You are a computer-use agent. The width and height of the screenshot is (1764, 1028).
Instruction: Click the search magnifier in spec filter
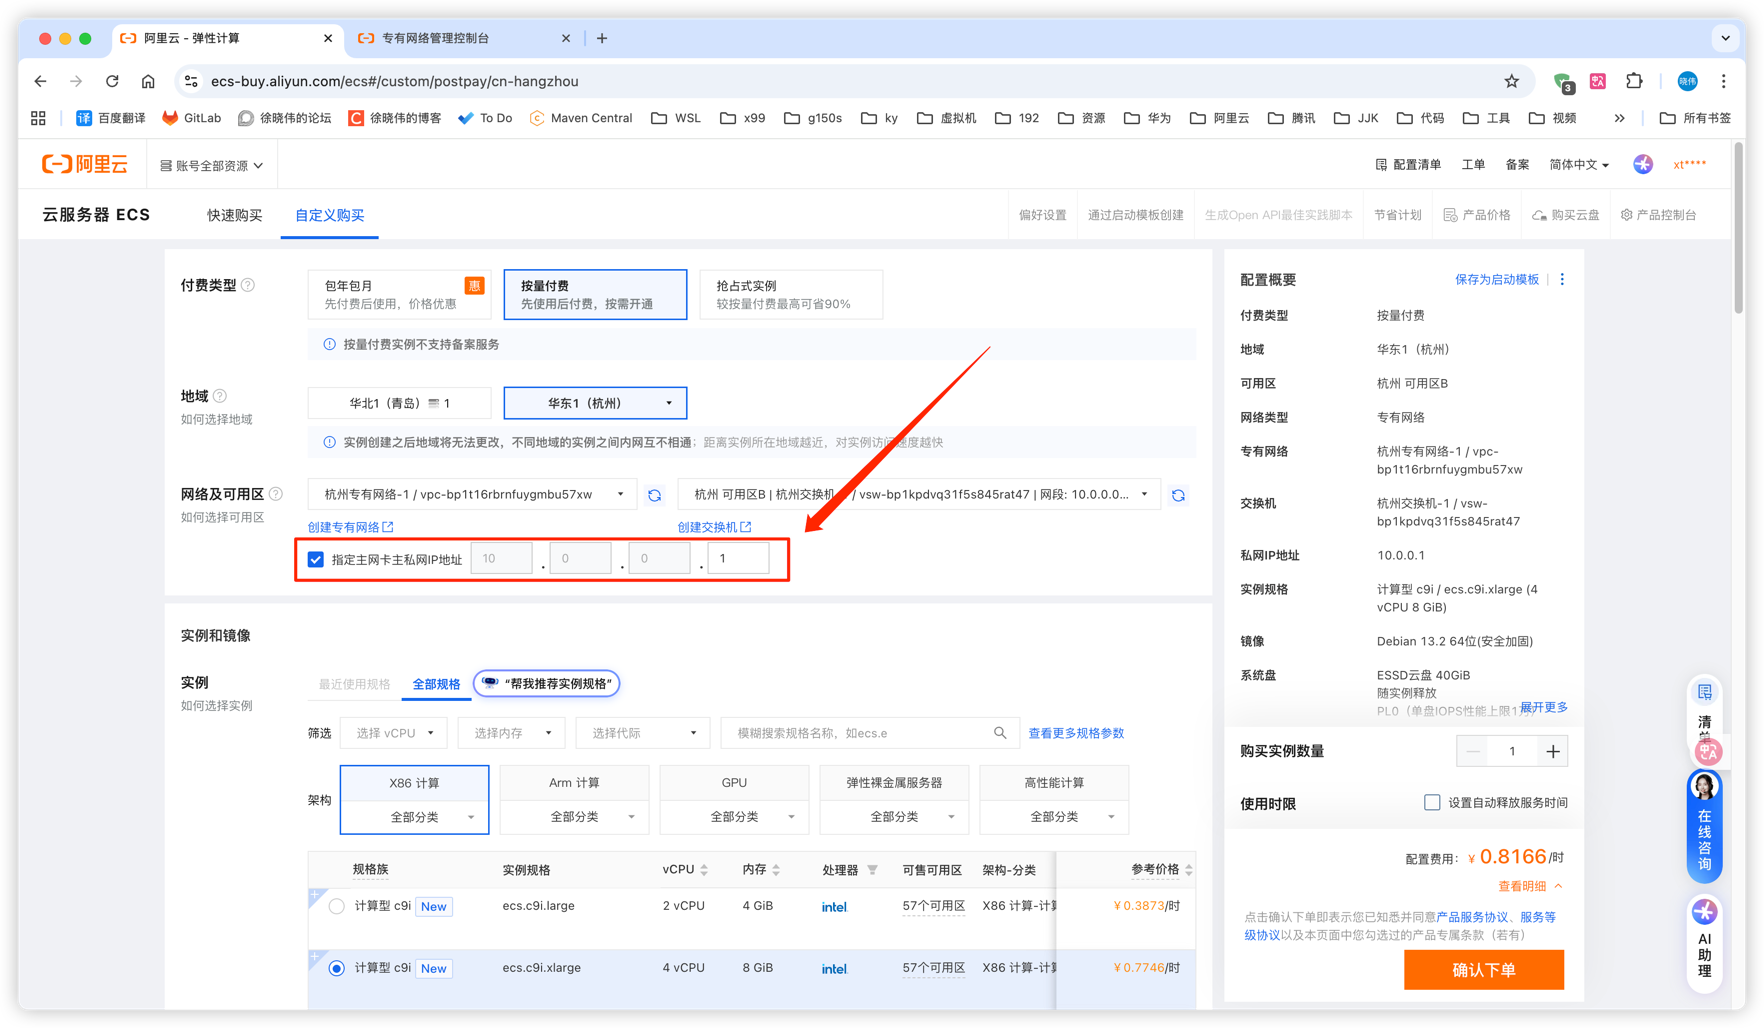point(1000,733)
